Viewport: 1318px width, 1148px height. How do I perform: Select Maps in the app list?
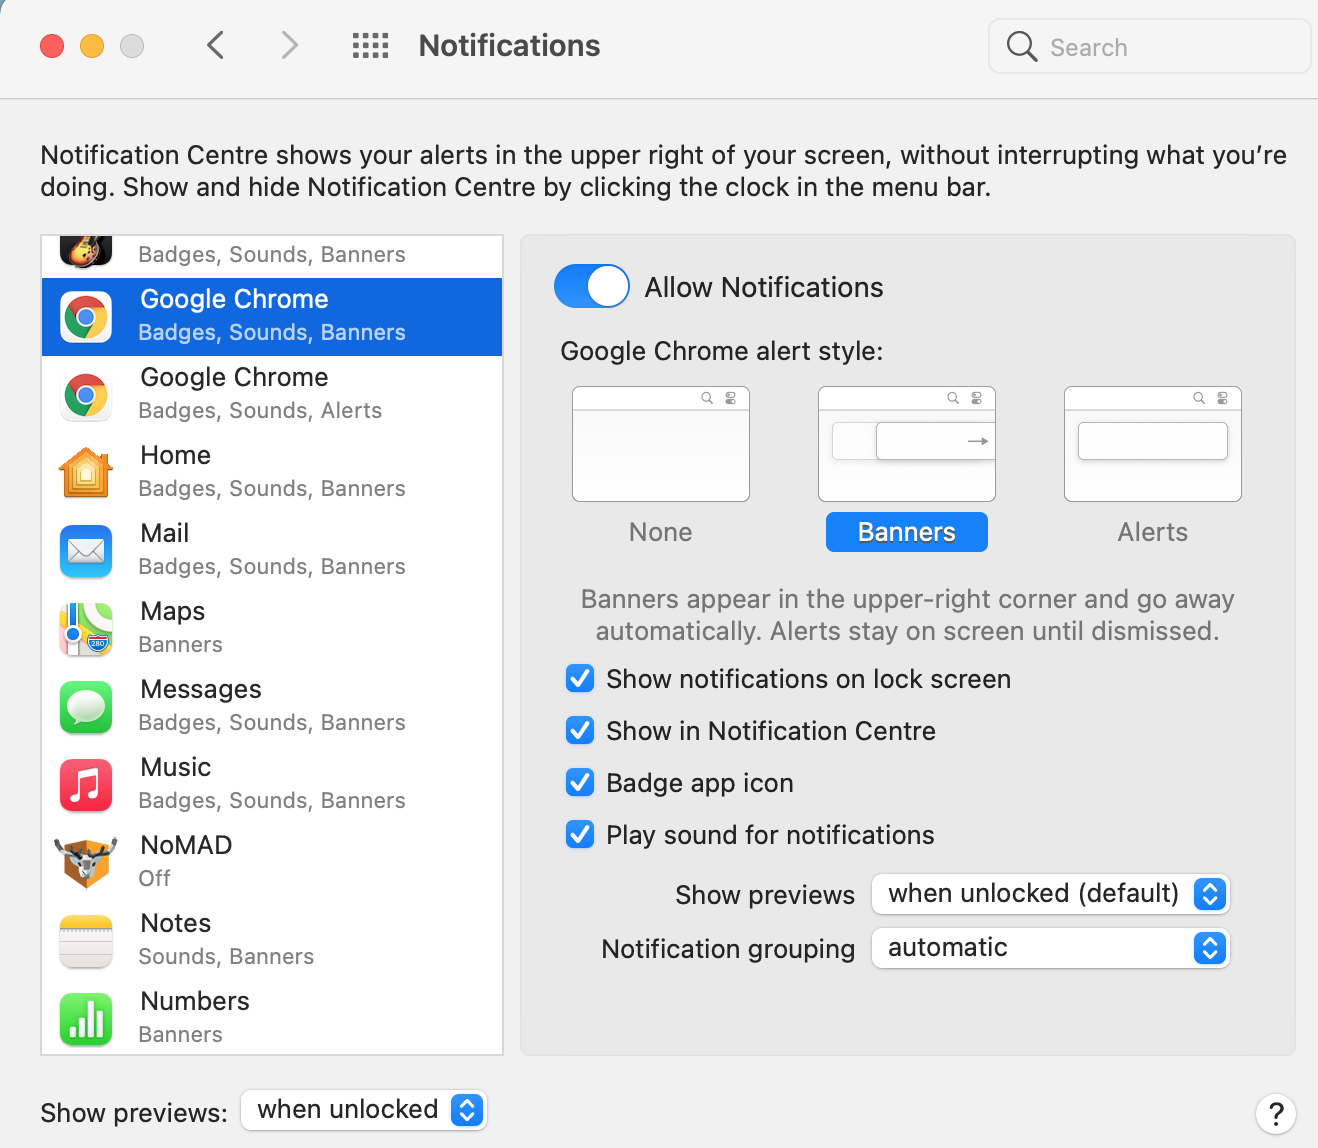272,629
